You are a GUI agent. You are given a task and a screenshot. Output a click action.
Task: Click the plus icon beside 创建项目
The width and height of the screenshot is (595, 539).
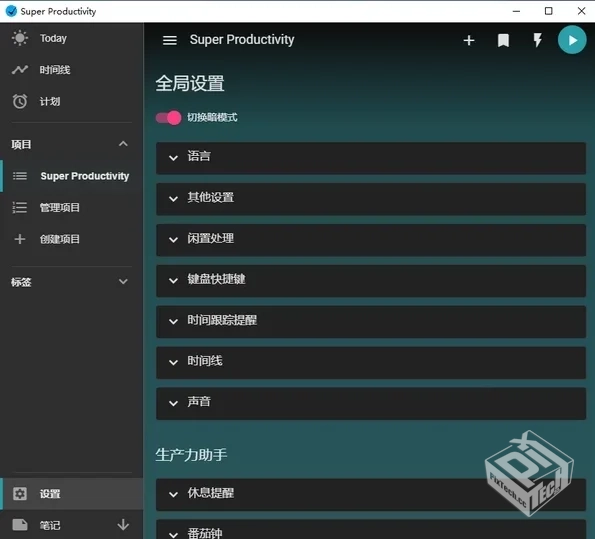coord(20,239)
